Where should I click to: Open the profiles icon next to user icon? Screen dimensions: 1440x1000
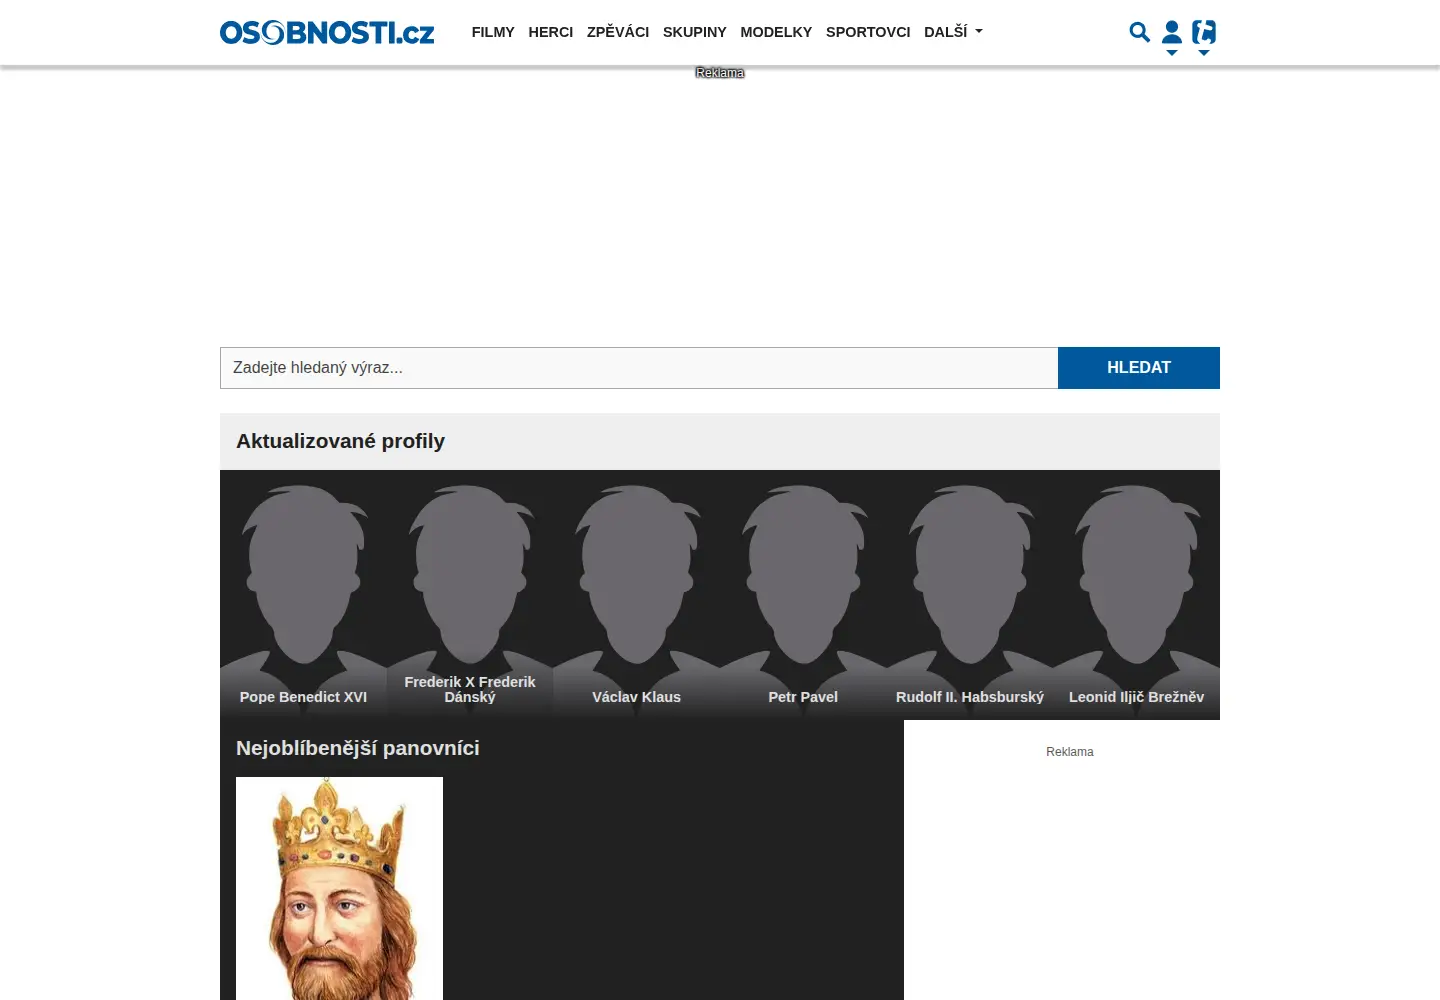1204,37
